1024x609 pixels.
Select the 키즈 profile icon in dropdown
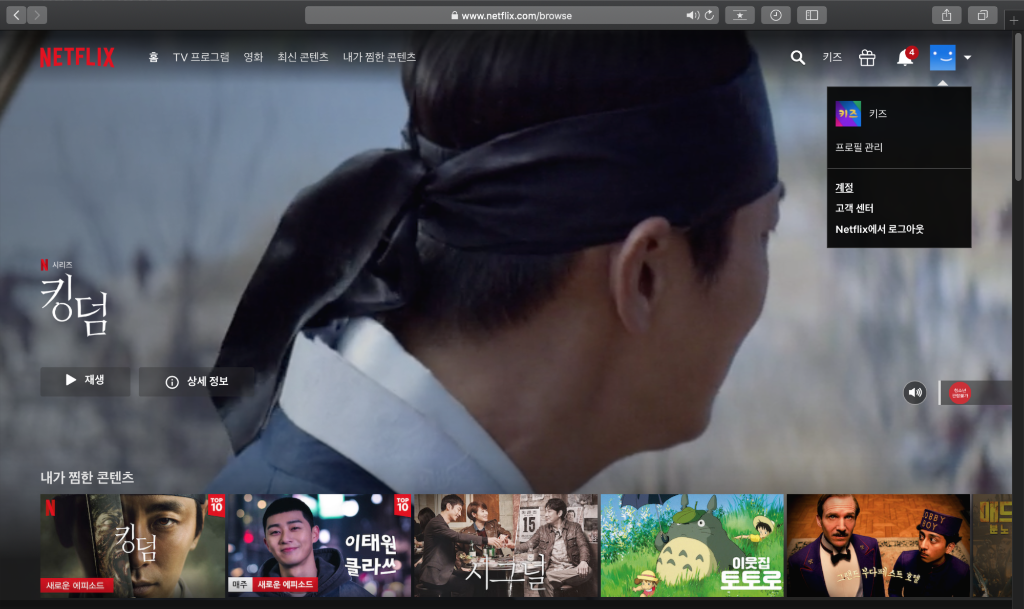[x=848, y=114]
